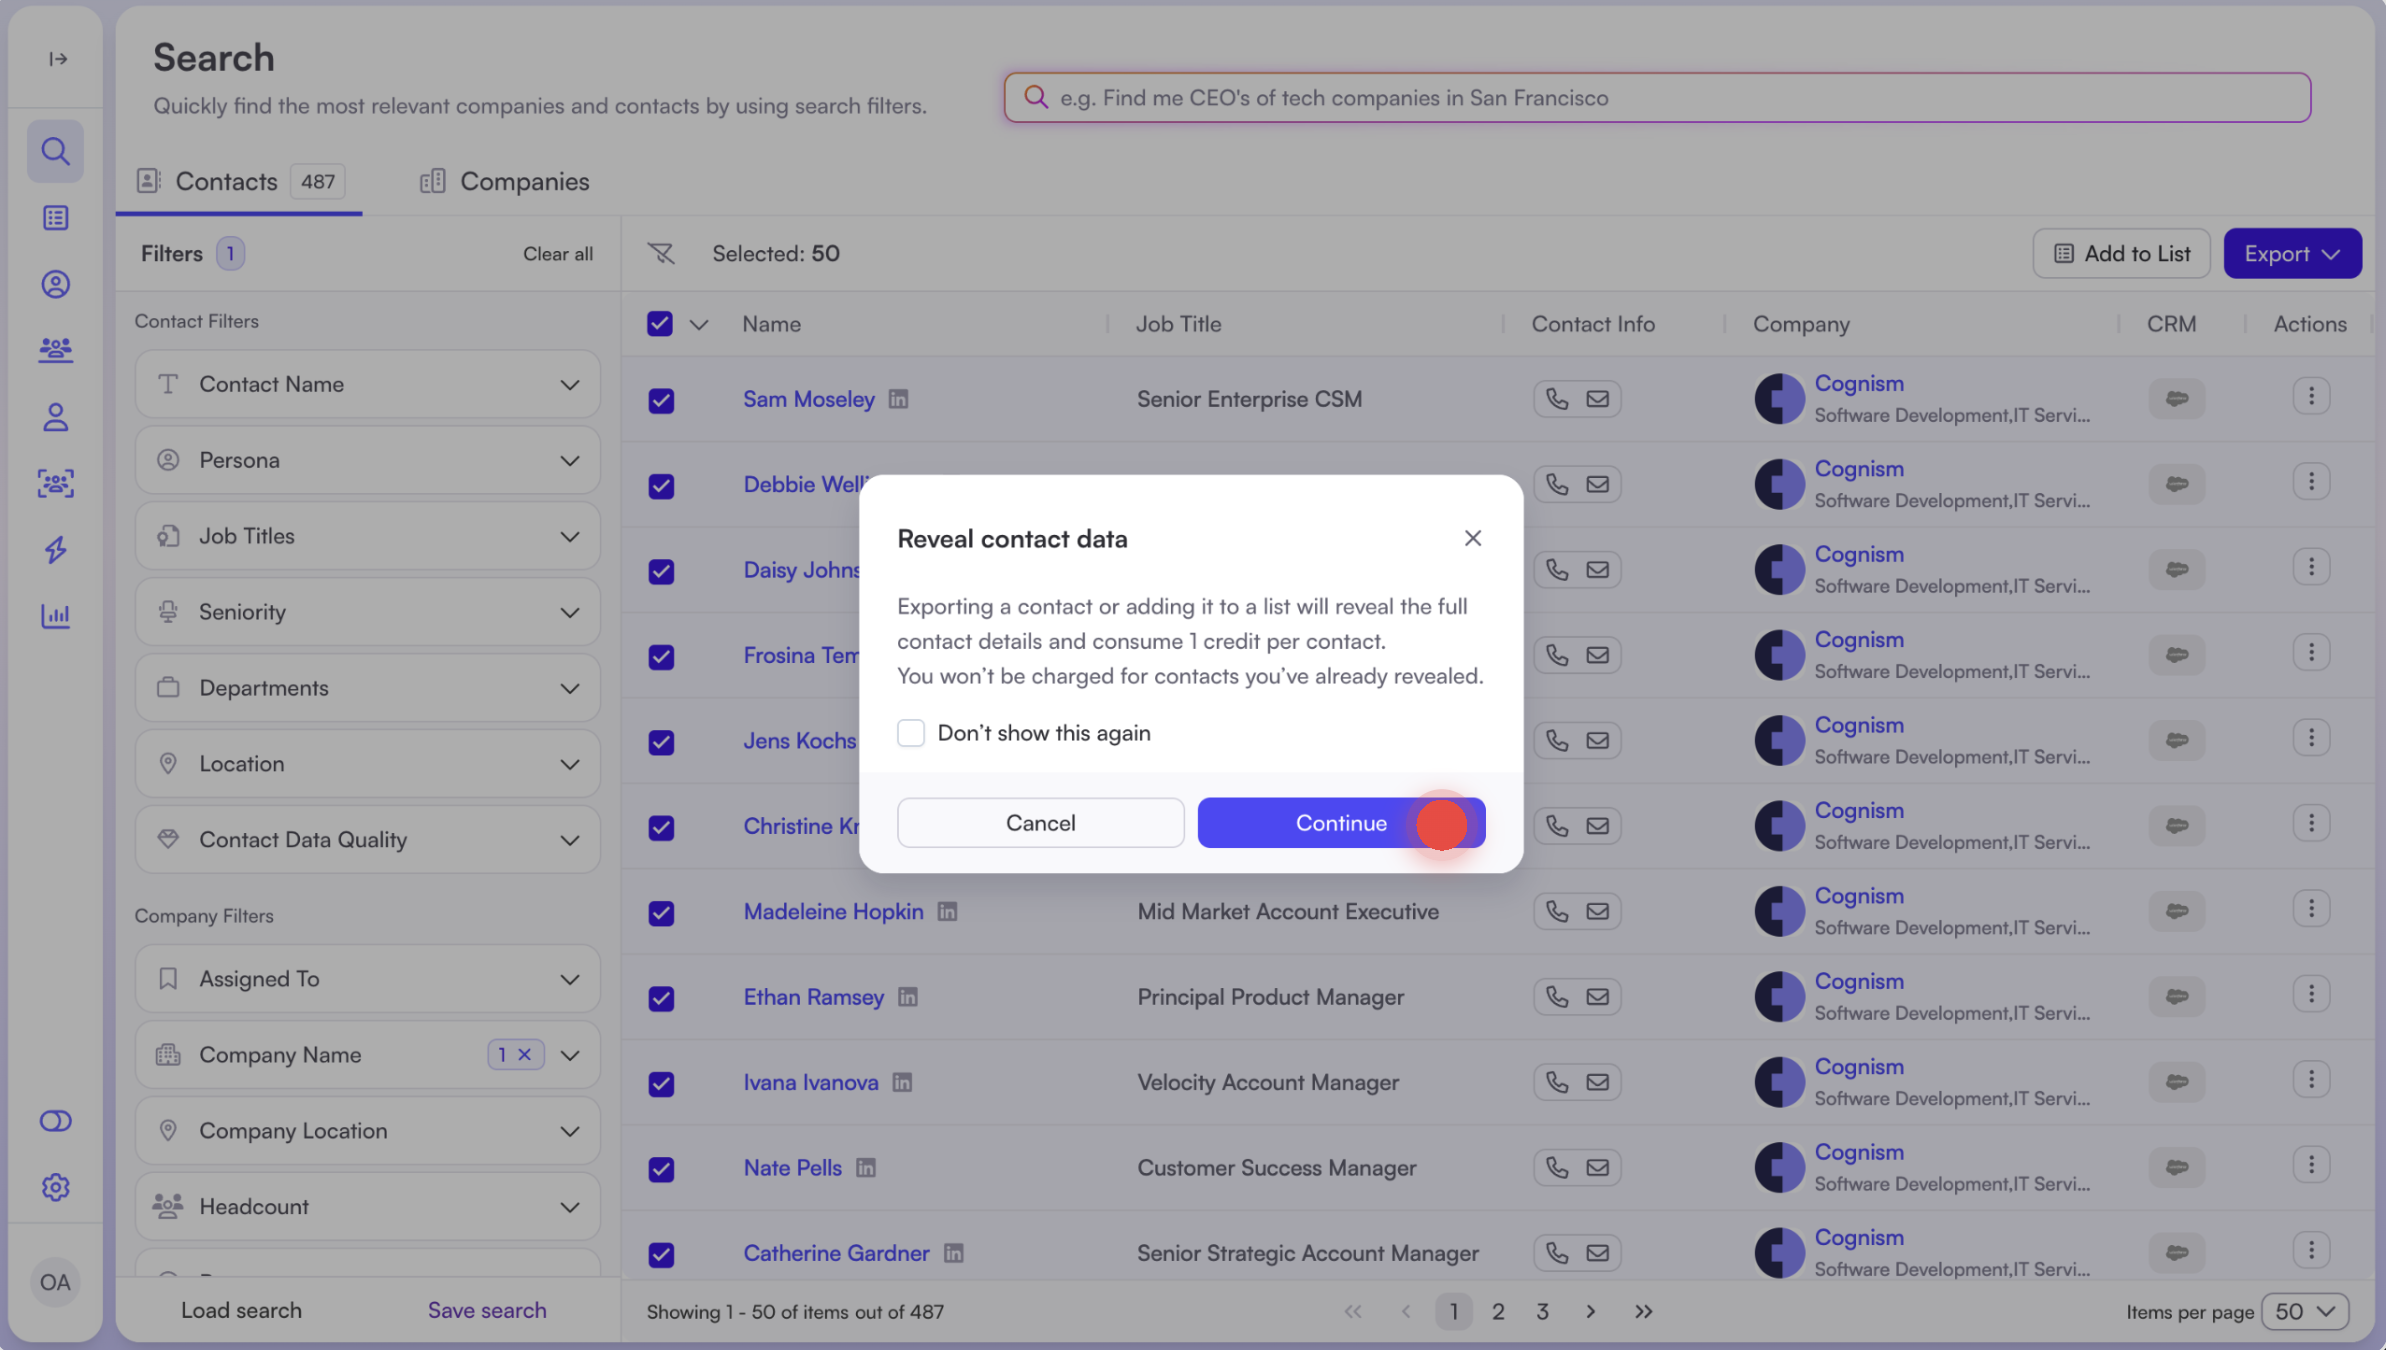Open the Settings gear in sidebar
The image size is (2386, 1350).
click(x=55, y=1187)
